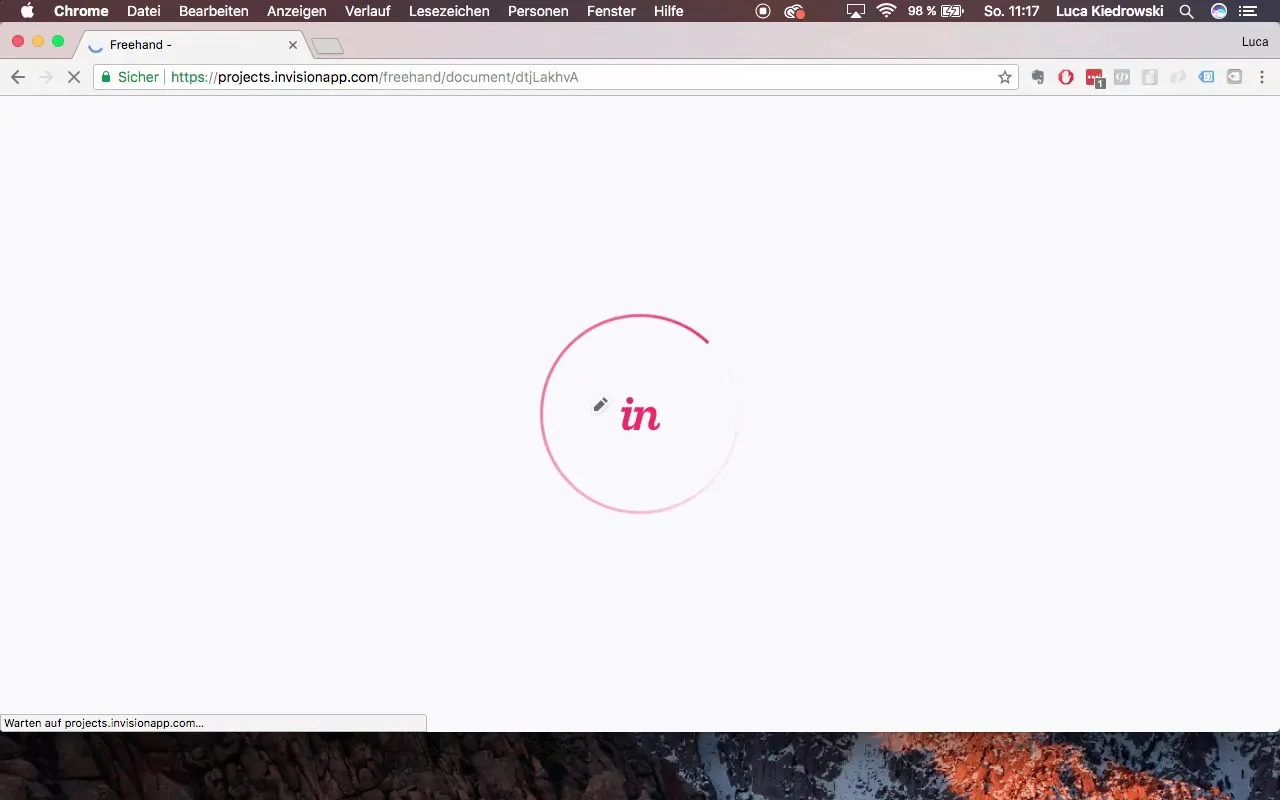This screenshot has height=800, width=1280.
Task: Click the Creative Cloud menu bar icon
Action: coord(795,11)
